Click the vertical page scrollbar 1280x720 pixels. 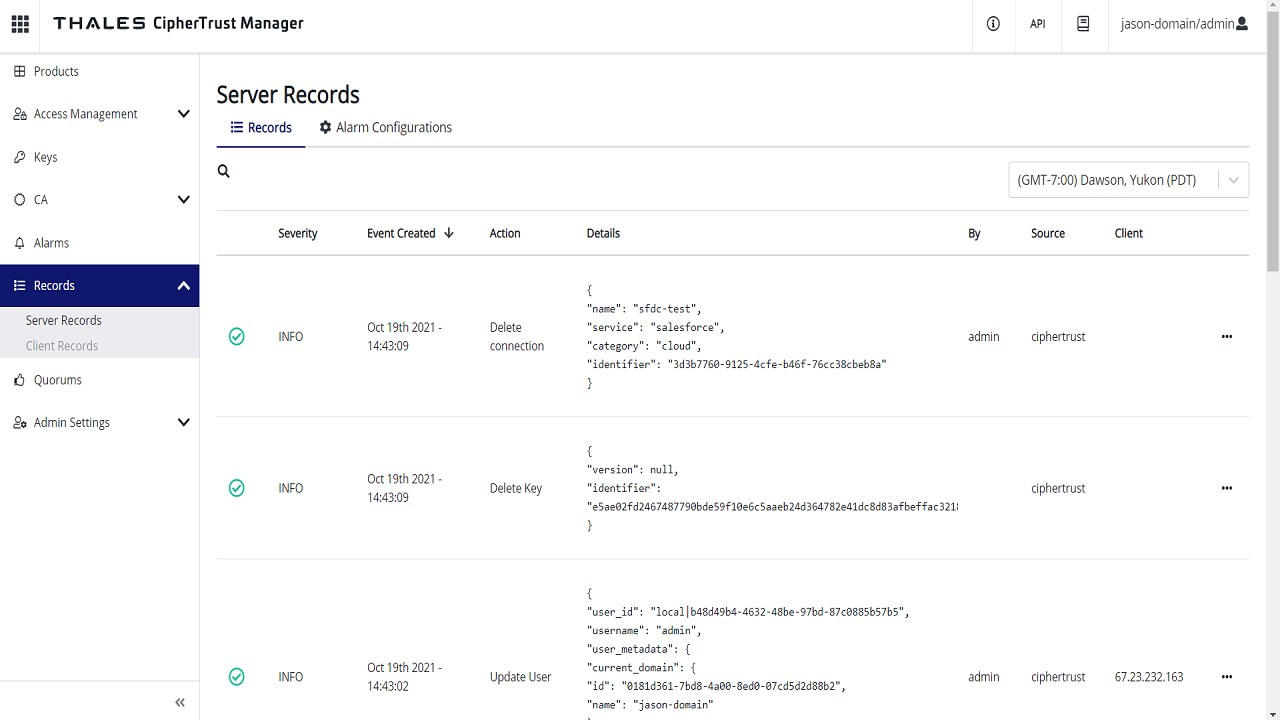[x=1272, y=160]
